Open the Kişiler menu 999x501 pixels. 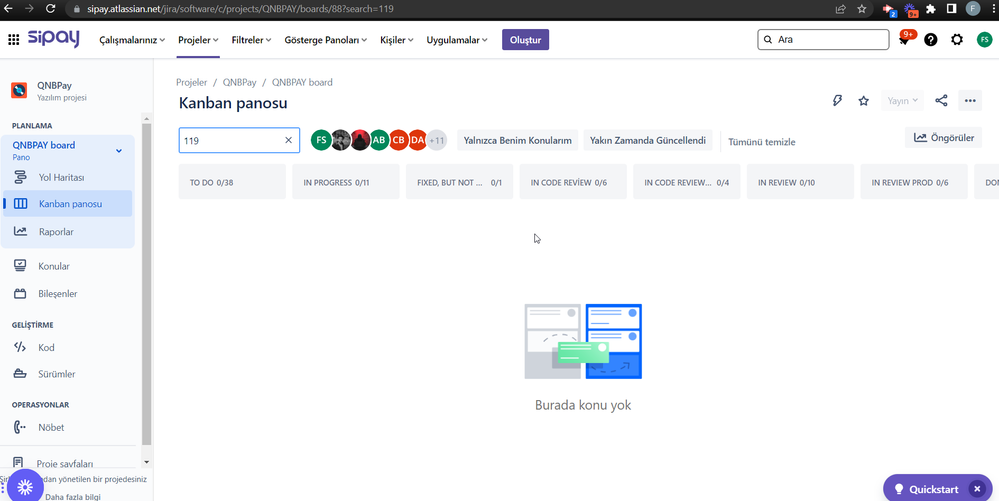pyautogui.click(x=396, y=40)
